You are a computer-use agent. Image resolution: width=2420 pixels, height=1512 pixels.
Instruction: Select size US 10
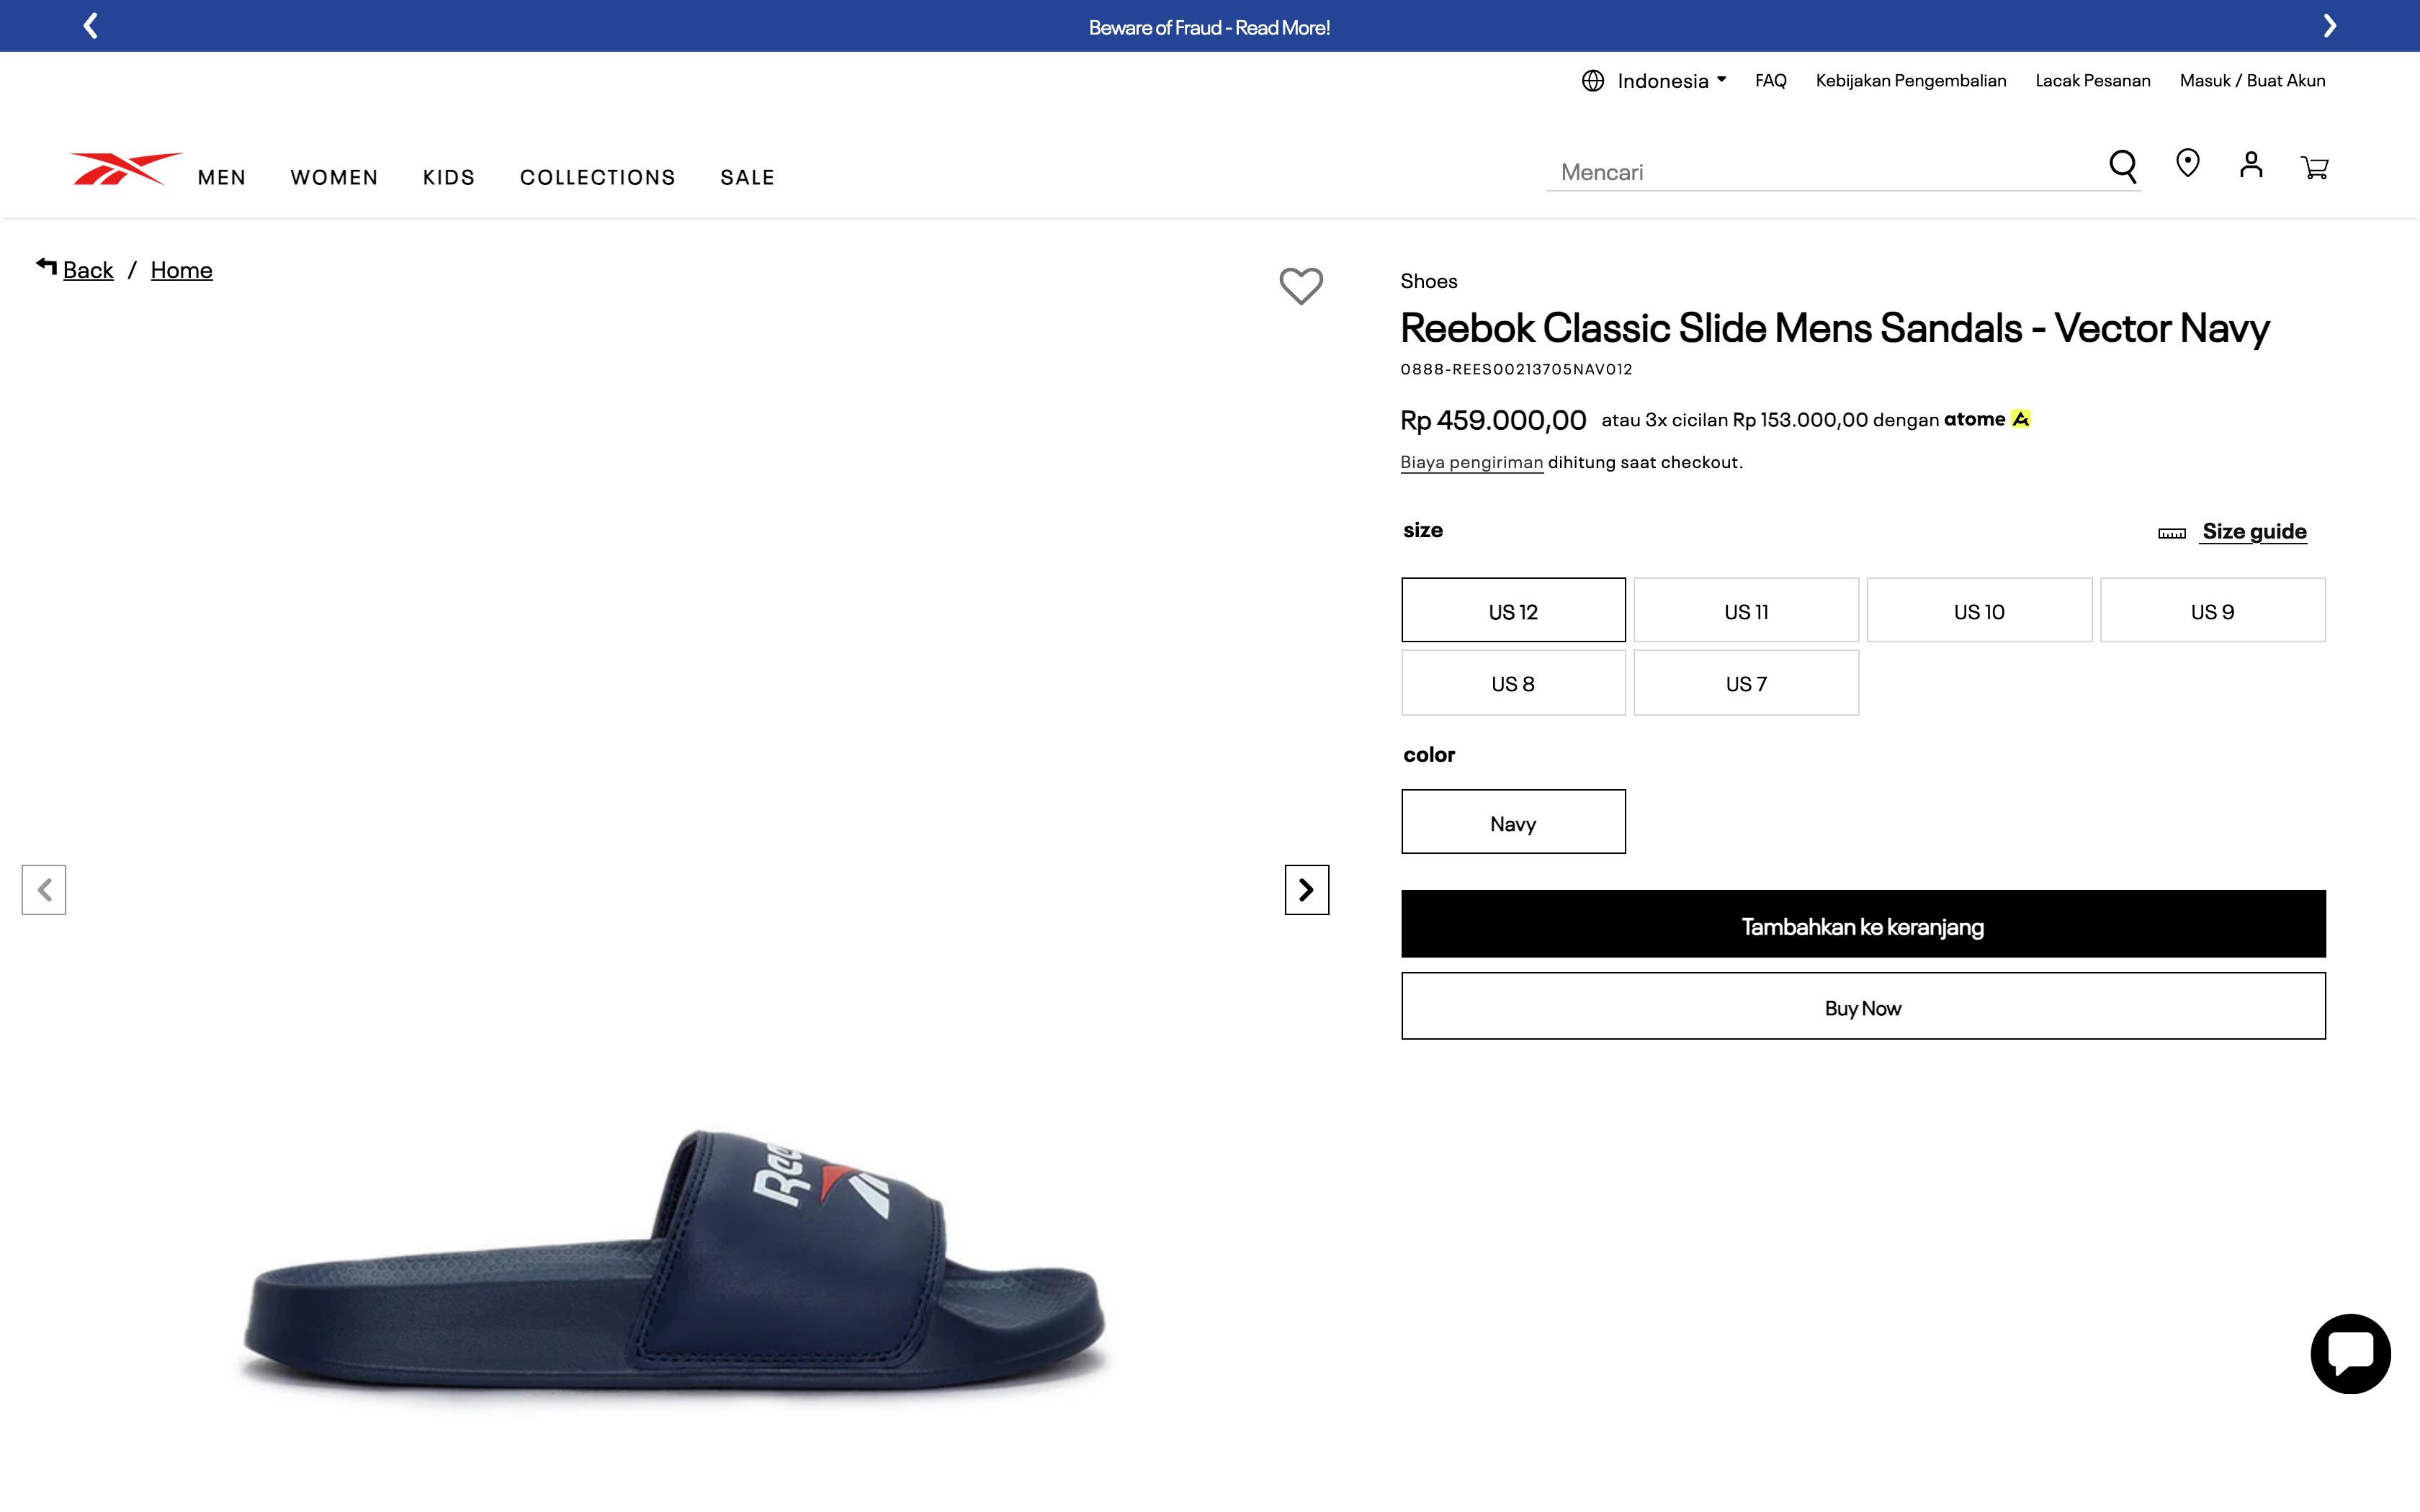pyautogui.click(x=1979, y=610)
